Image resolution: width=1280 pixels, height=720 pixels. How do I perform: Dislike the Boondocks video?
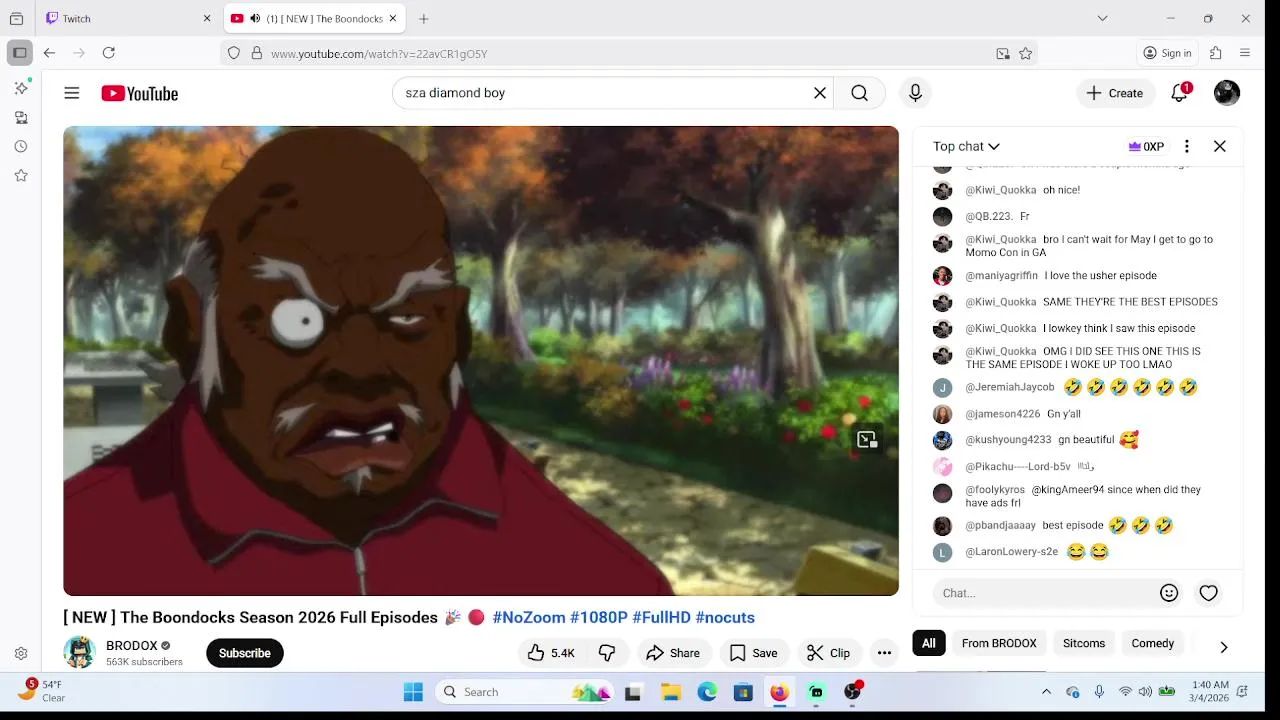click(x=607, y=653)
